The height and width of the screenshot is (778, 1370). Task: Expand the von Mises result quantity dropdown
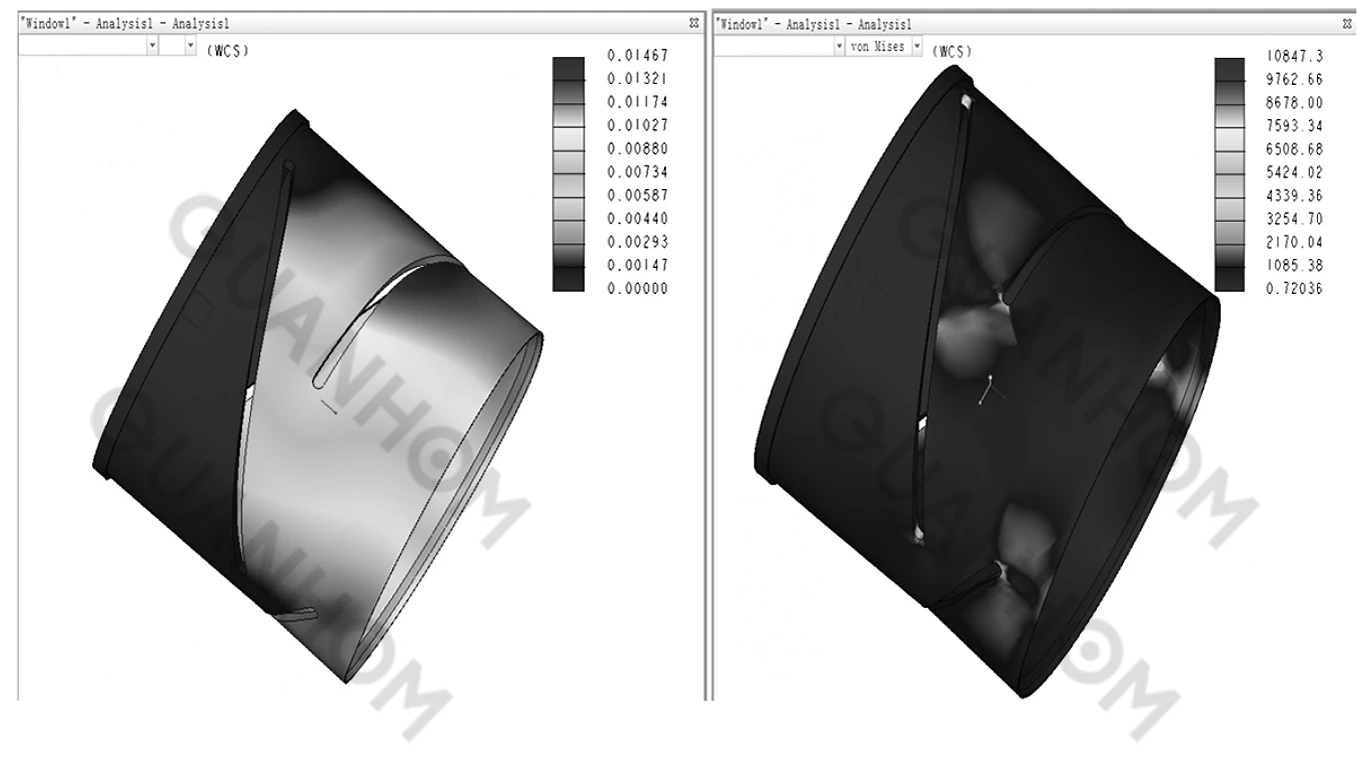coord(915,46)
